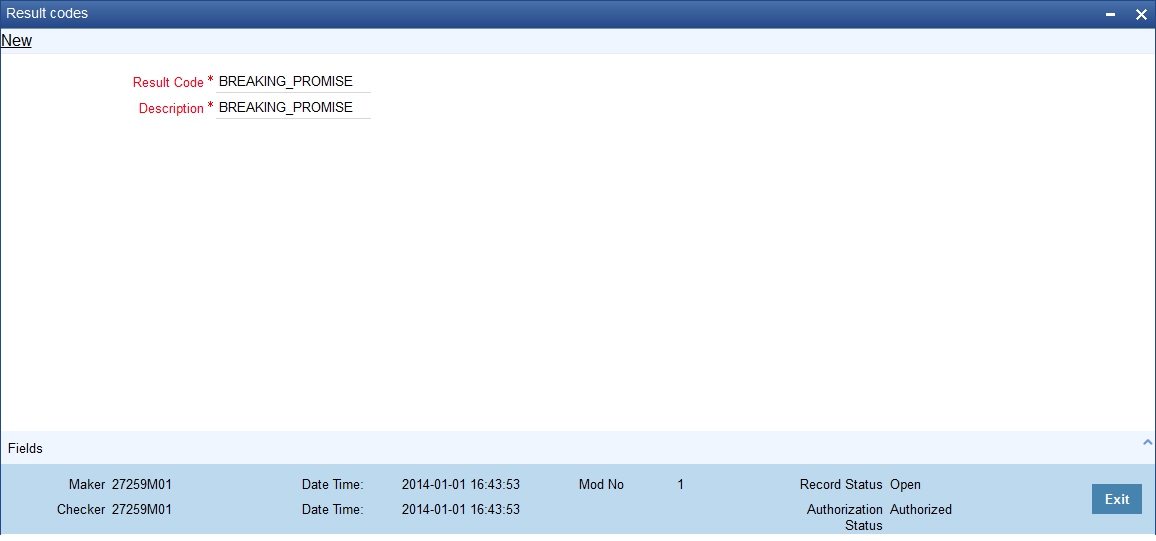This screenshot has height=541, width=1156.
Task: Exit the Result codes screen
Action: [x=1116, y=499]
